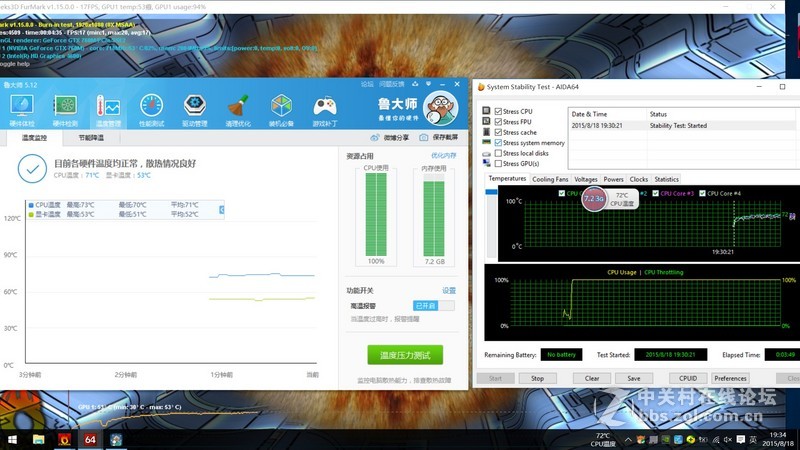Switch to 鲁大师 on the taskbar
Screen dimensions: 800x450
click(x=116, y=439)
